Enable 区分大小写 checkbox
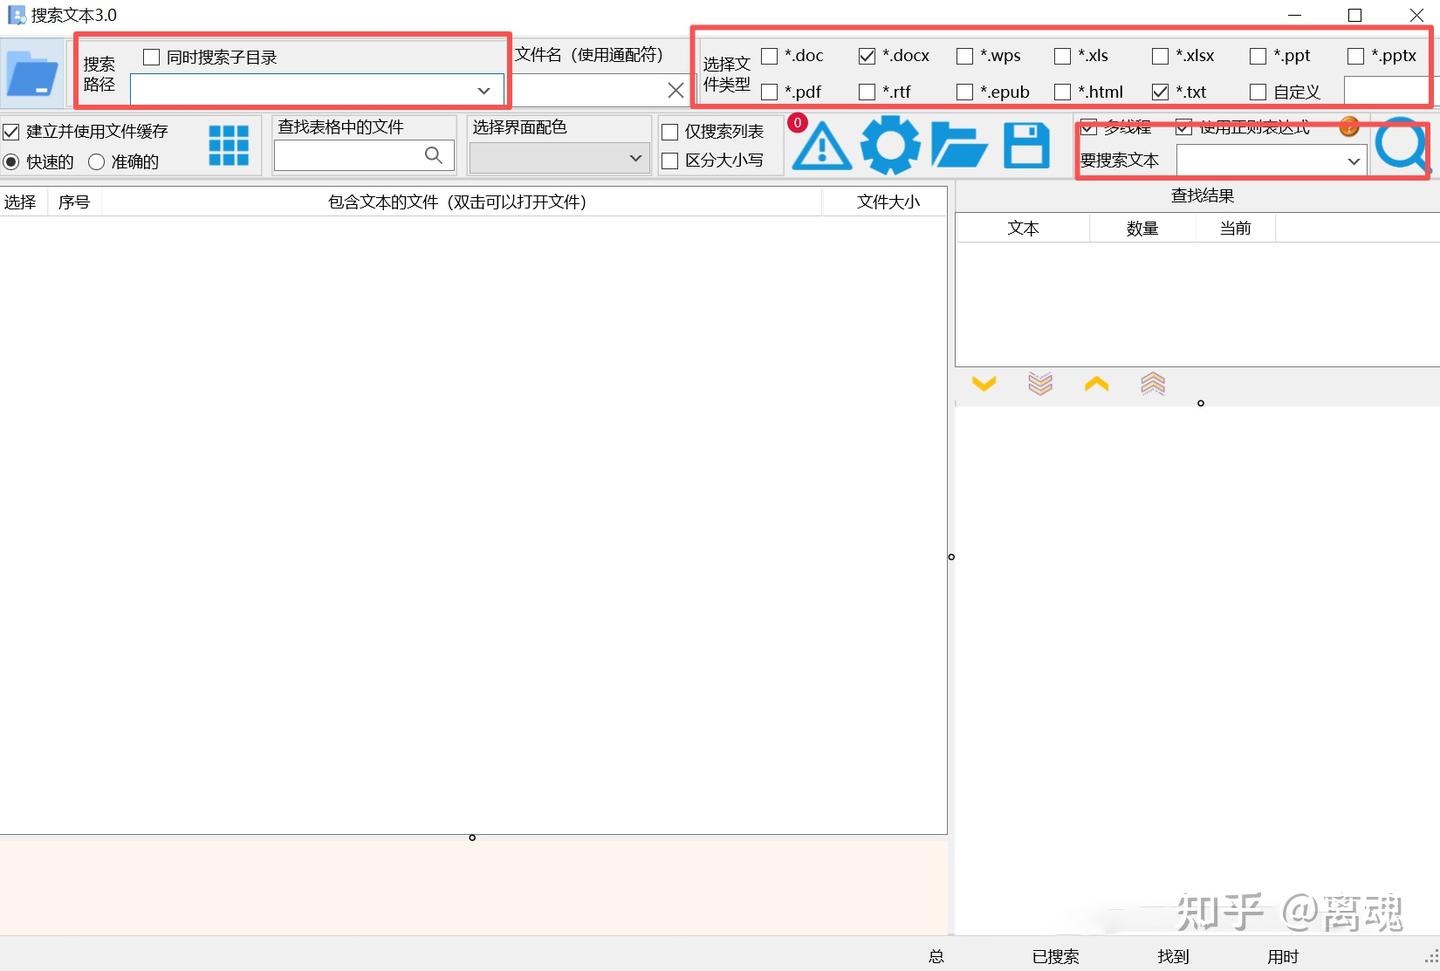Image resolution: width=1440 pixels, height=971 pixels. click(x=670, y=160)
